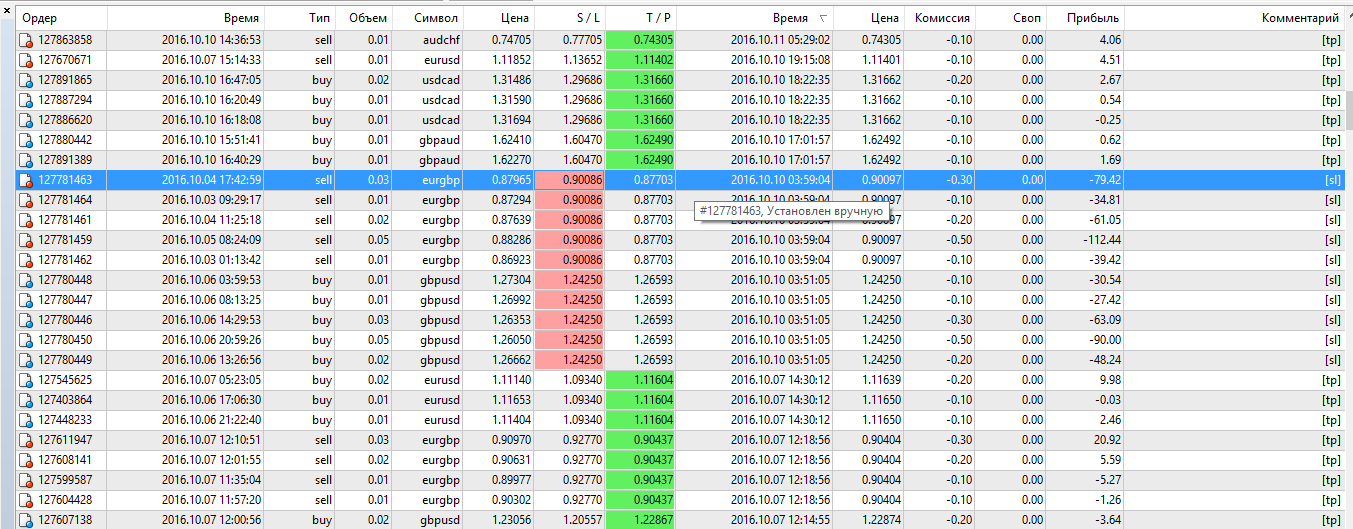Click the order icon beside 127781459
Viewport: 1353px width, 529px height.
point(27,240)
